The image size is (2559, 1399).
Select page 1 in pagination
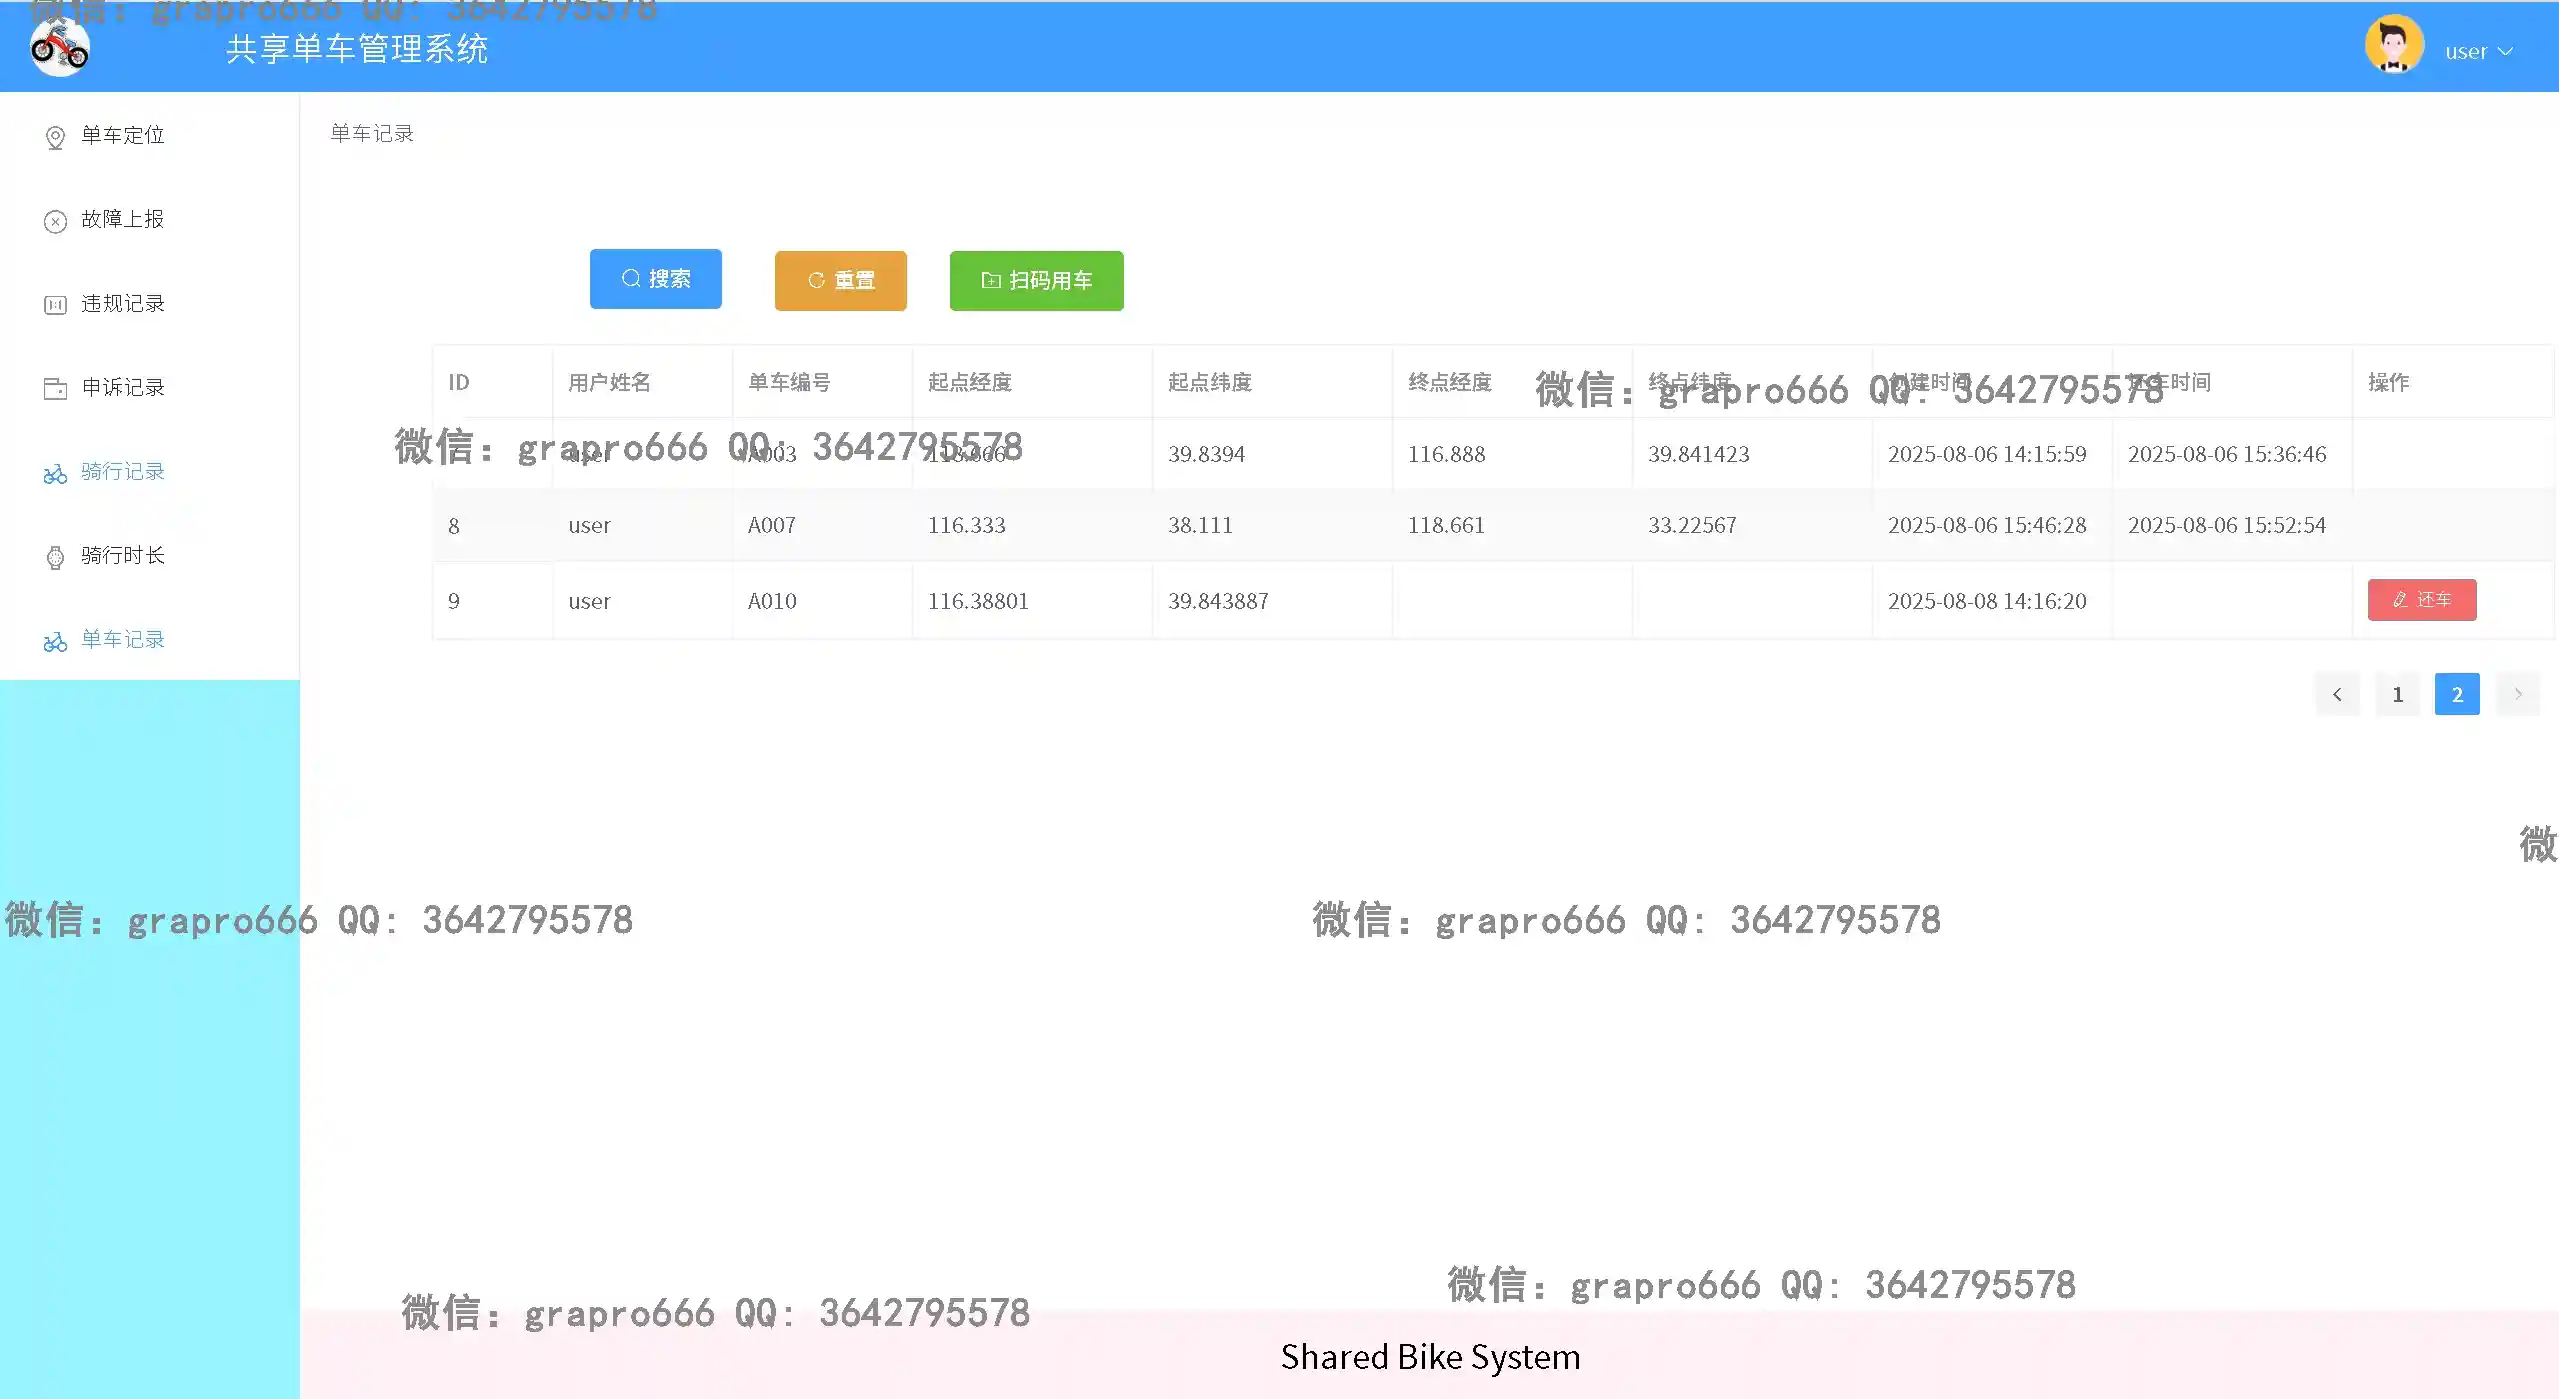click(x=2397, y=694)
